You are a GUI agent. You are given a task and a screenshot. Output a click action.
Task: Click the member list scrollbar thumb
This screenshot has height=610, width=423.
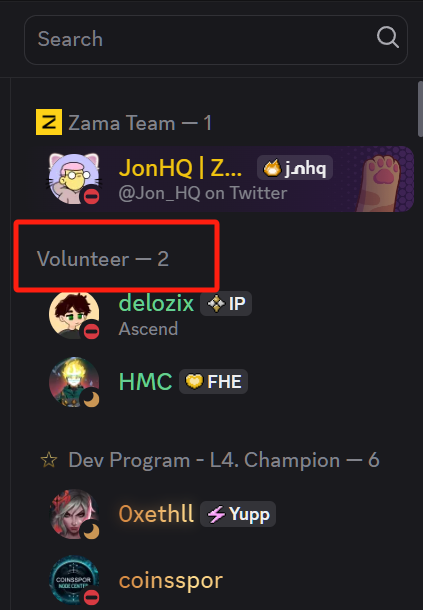420,109
